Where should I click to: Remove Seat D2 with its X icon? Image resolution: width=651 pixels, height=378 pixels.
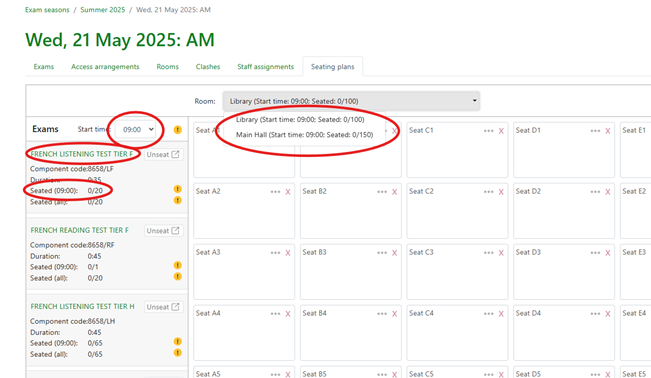[x=608, y=192]
